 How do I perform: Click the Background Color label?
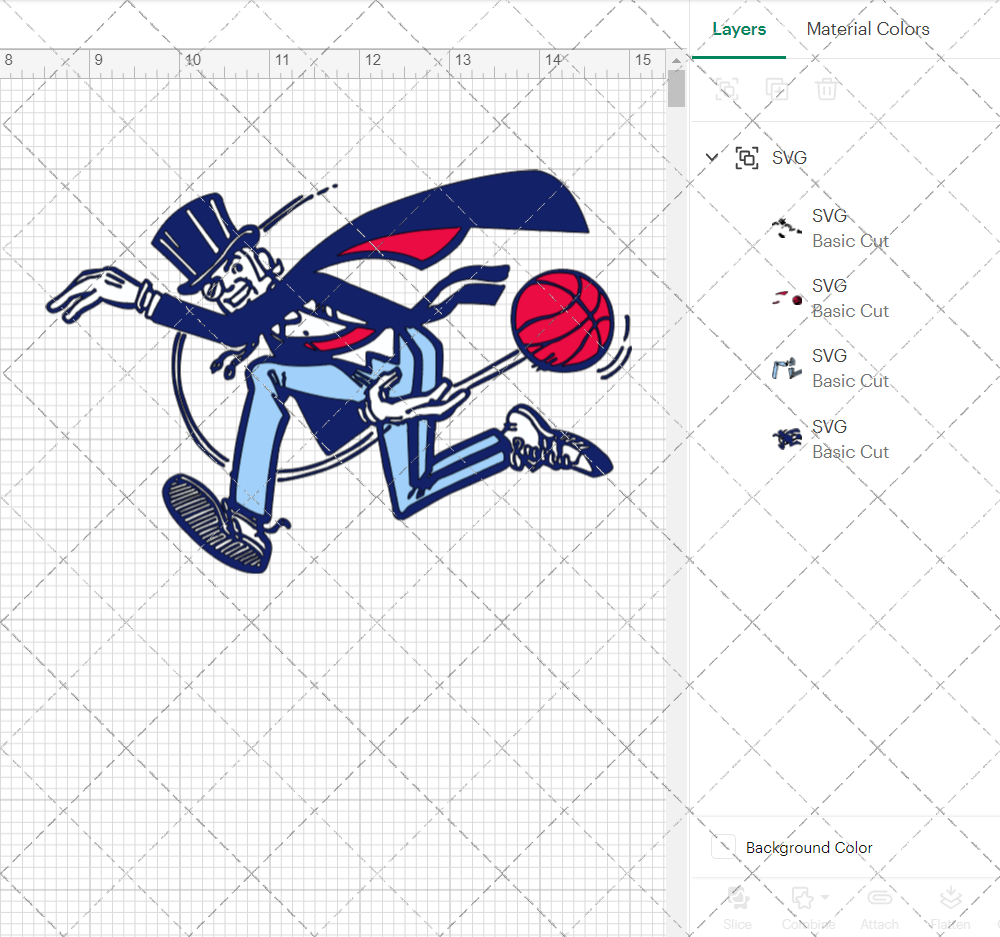pyautogui.click(x=809, y=848)
